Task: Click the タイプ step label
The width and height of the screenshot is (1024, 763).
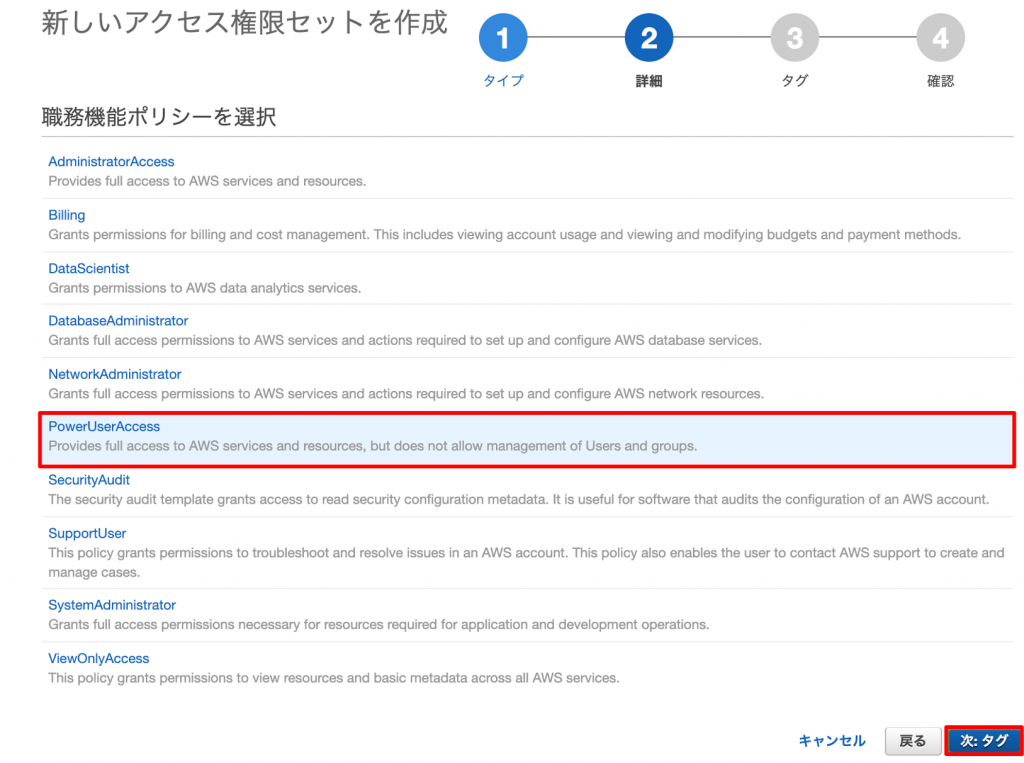Action: pos(503,81)
